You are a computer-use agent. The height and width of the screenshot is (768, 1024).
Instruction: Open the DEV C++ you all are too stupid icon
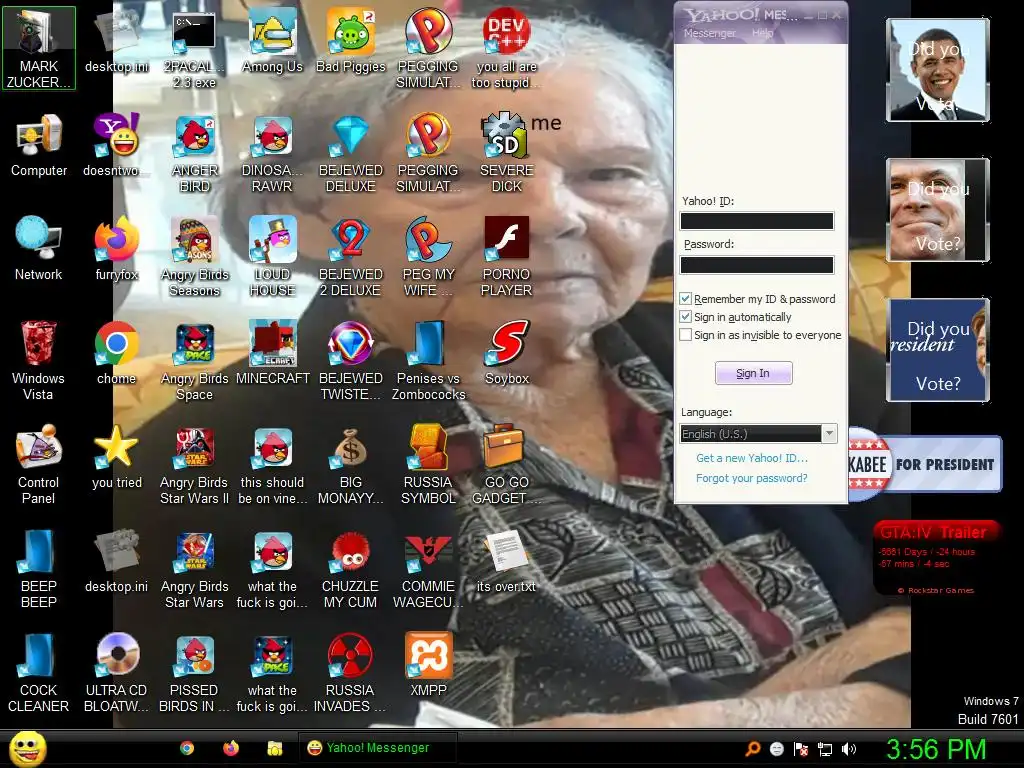click(x=507, y=48)
